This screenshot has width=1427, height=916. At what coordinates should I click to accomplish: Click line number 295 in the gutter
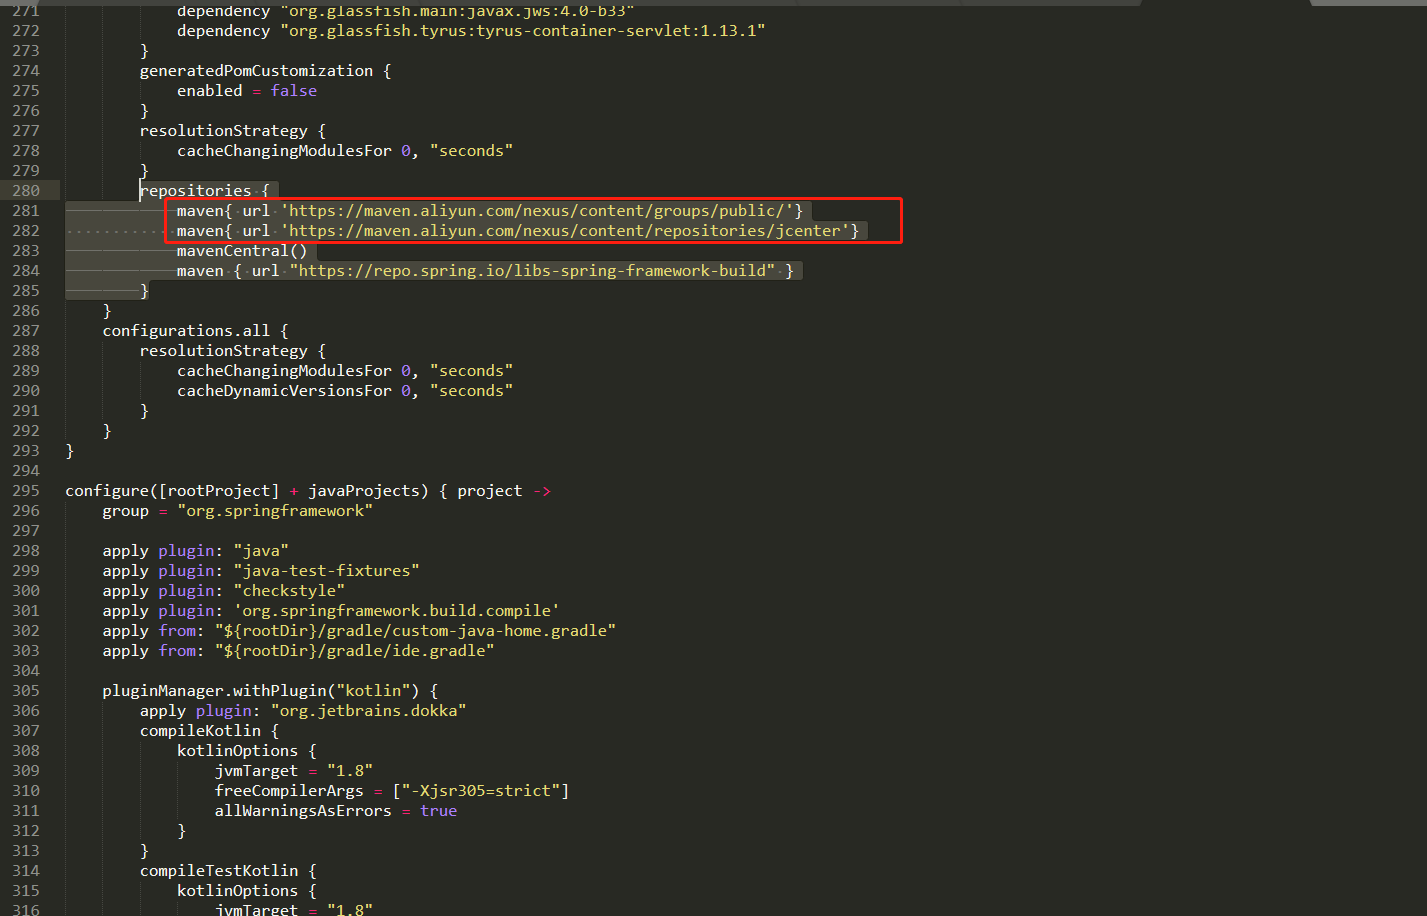tap(26, 491)
